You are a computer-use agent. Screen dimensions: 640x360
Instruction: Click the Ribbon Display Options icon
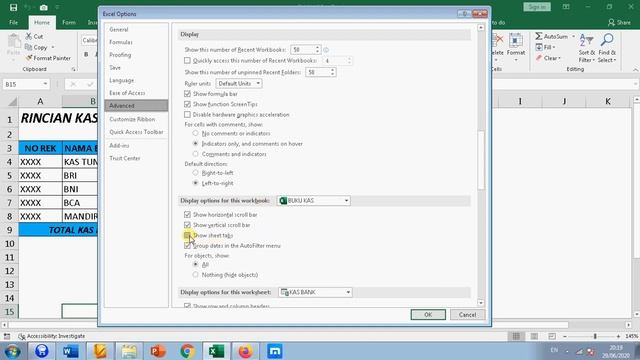[x=566, y=7]
